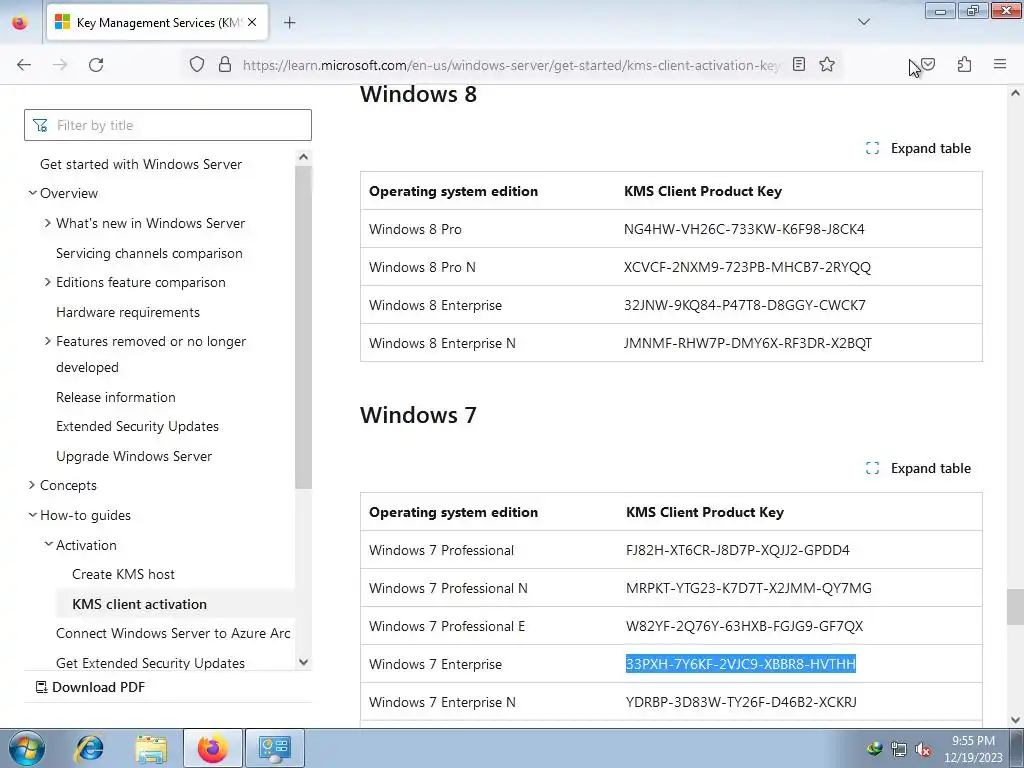Open a new tab with the plus button
This screenshot has height=768, width=1024.
click(289, 23)
